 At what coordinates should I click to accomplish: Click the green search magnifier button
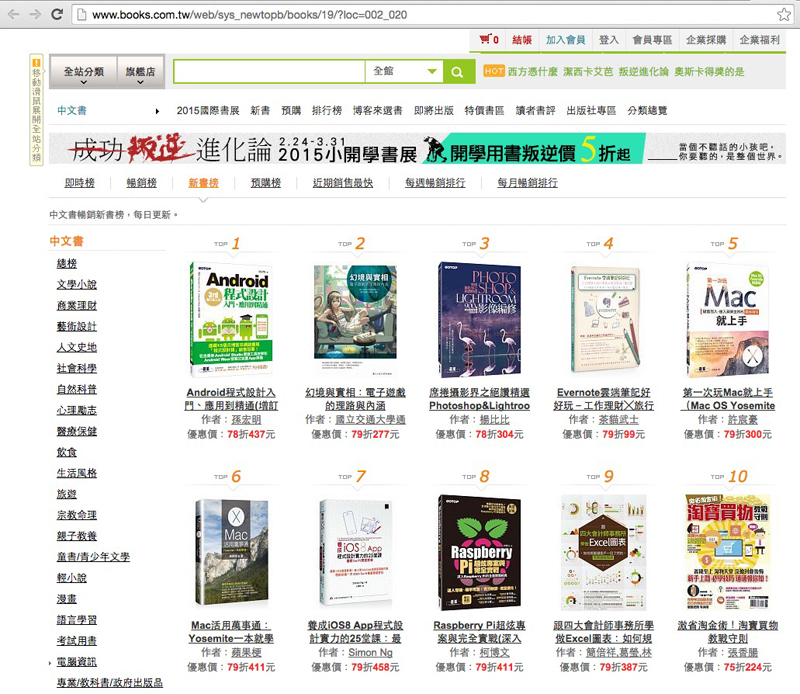pyautogui.click(x=457, y=72)
